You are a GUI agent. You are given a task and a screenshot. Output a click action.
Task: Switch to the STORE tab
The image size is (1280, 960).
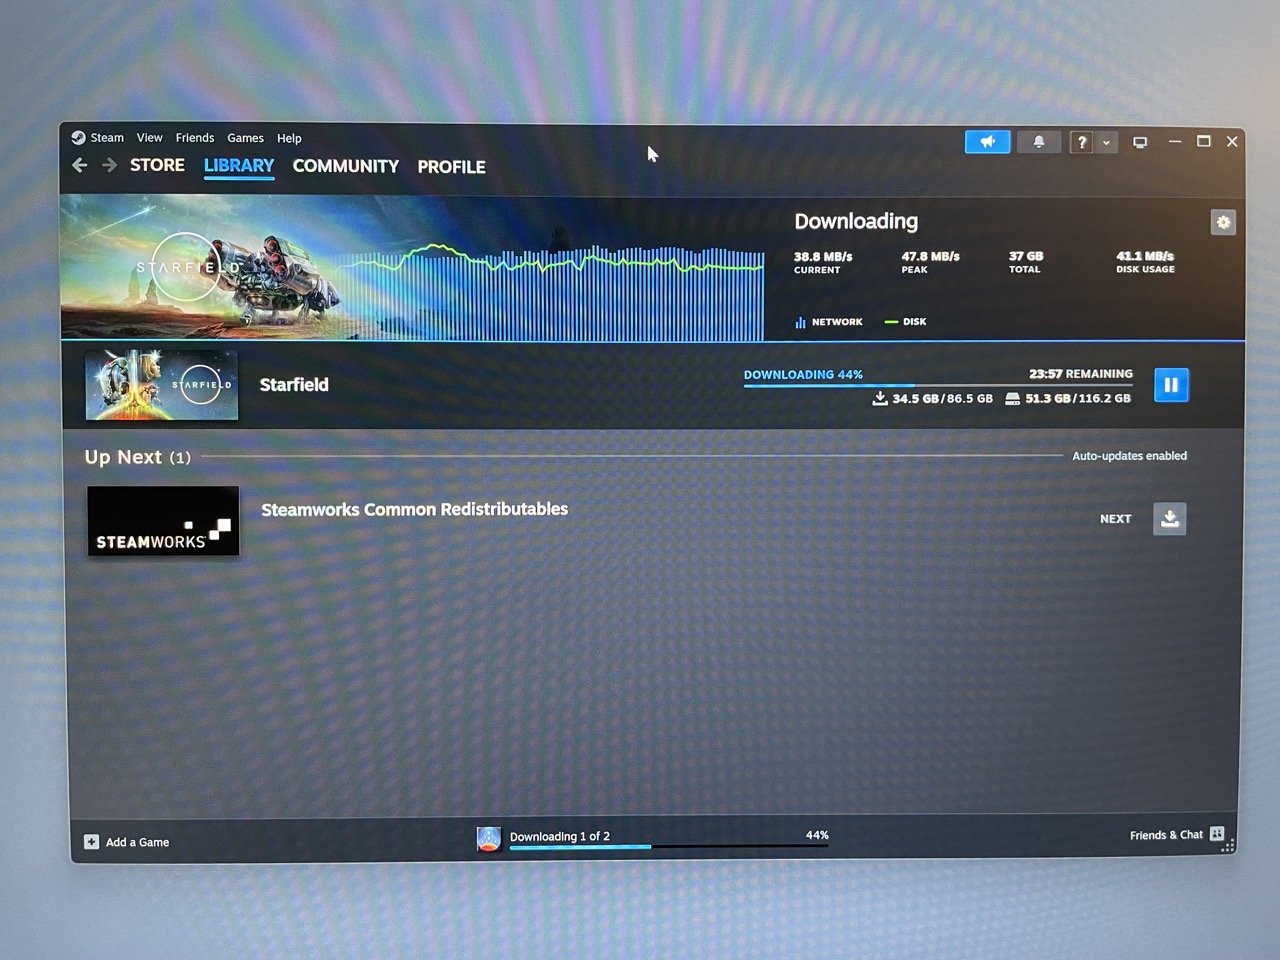[157, 165]
